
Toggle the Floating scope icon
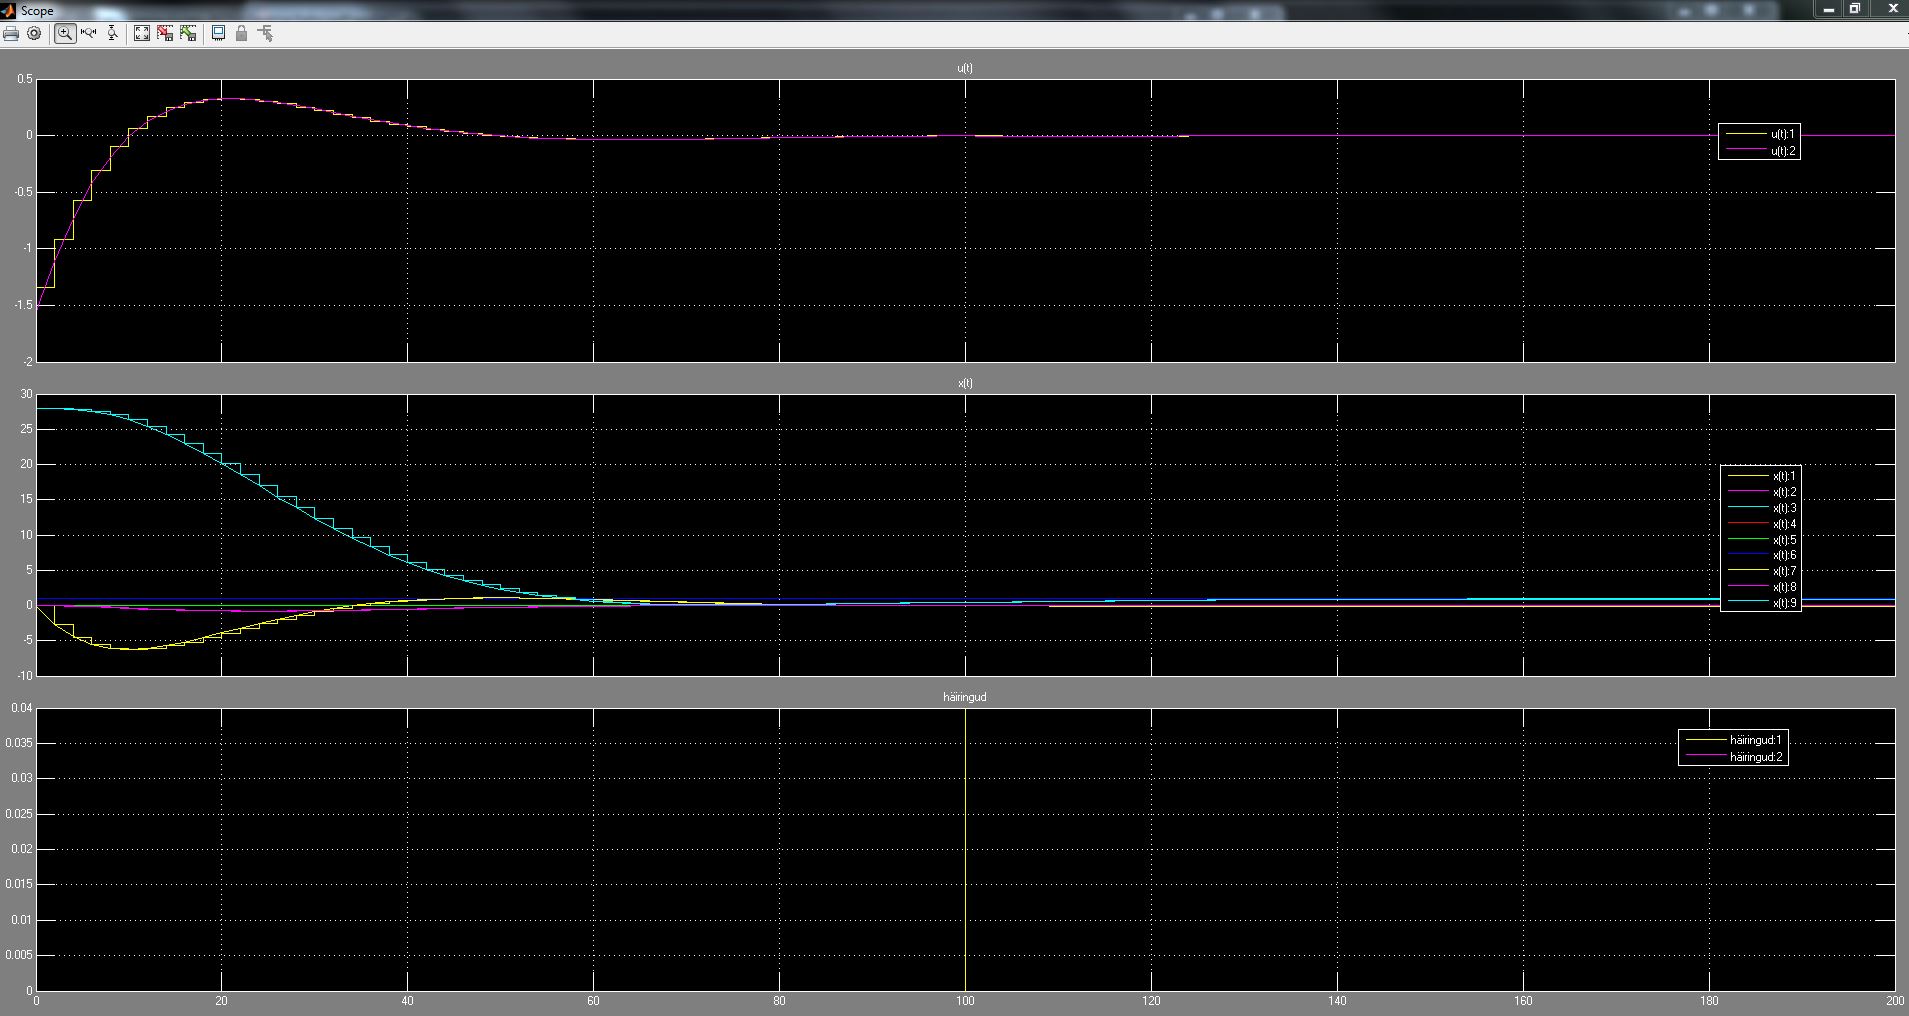[x=218, y=33]
